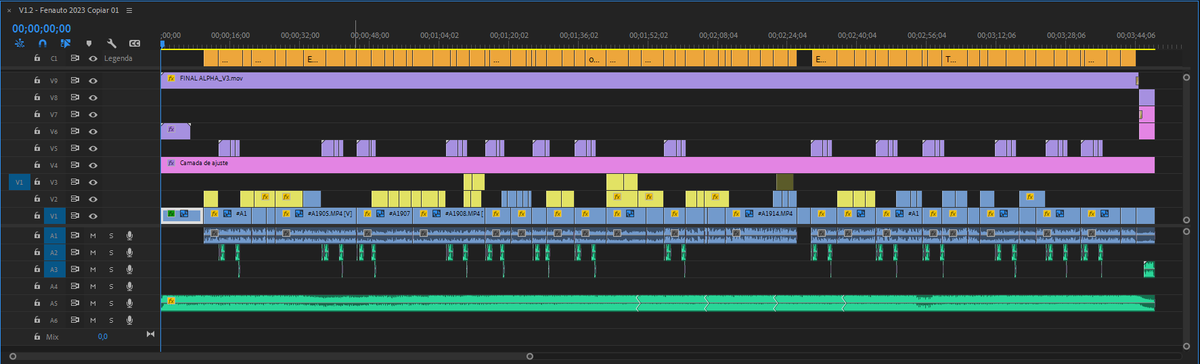Toggle sync lock on track V7
Image resolution: width=1200 pixels, height=364 pixels.
coord(75,115)
